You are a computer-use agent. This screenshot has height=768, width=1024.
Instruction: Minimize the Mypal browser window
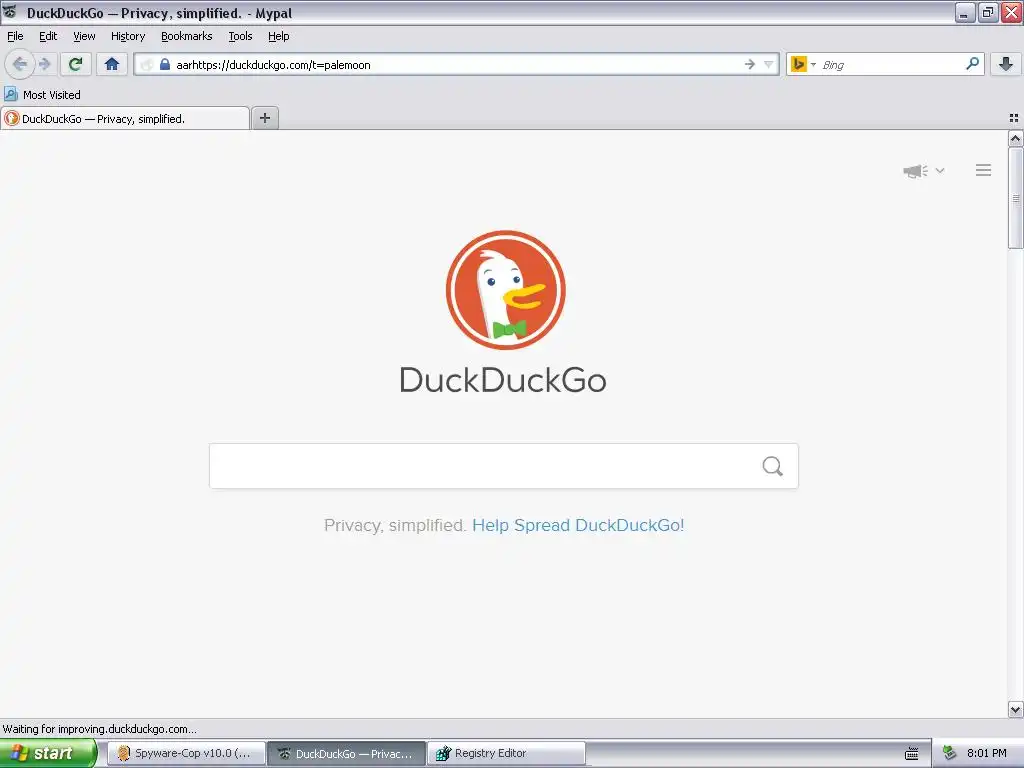point(965,12)
